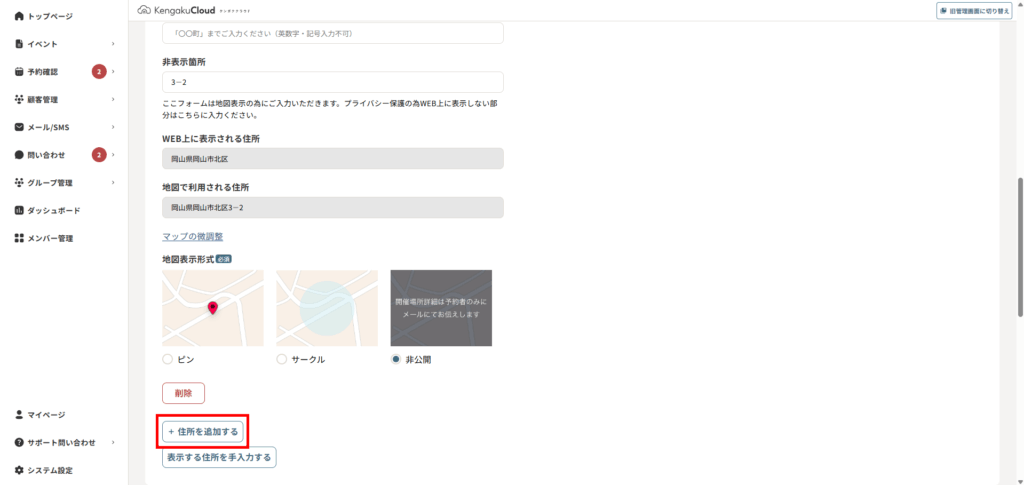The image size is (1024, 485).
Task: Click the システム設定 gear icon
Action: pyautogui.click(x=19, y=470)
